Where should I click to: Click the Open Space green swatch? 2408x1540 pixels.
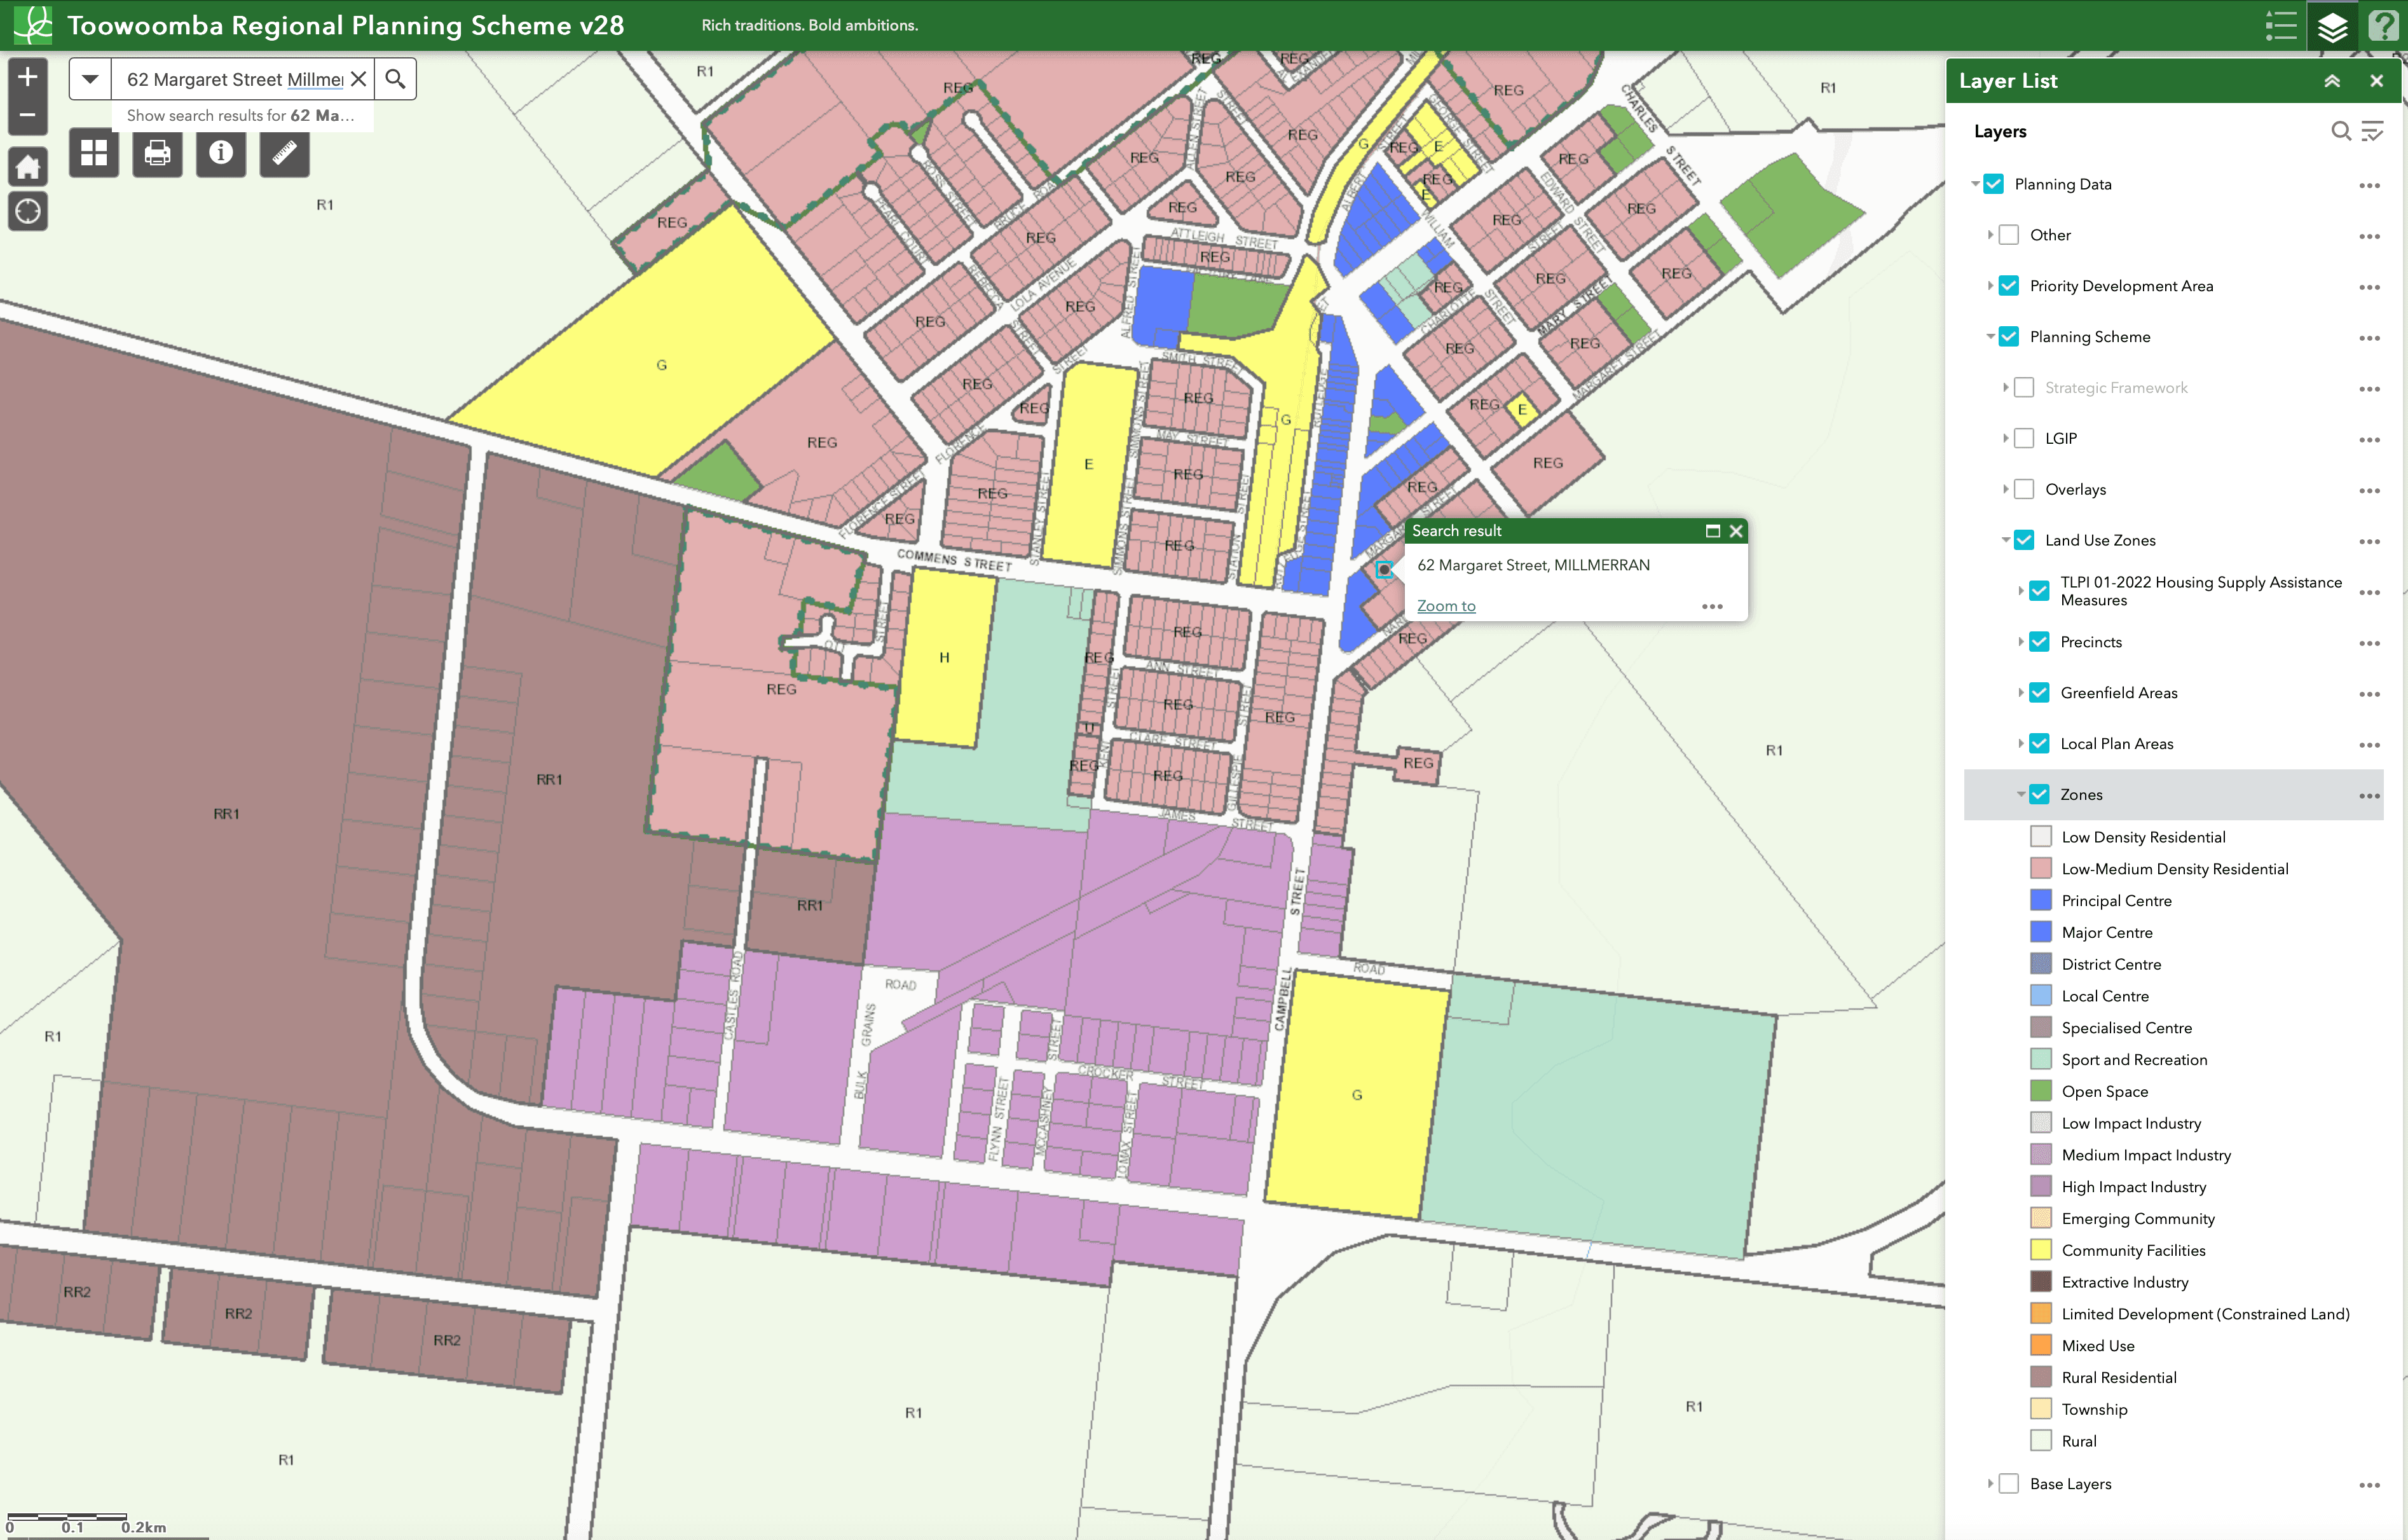tap(2041, 1091)
